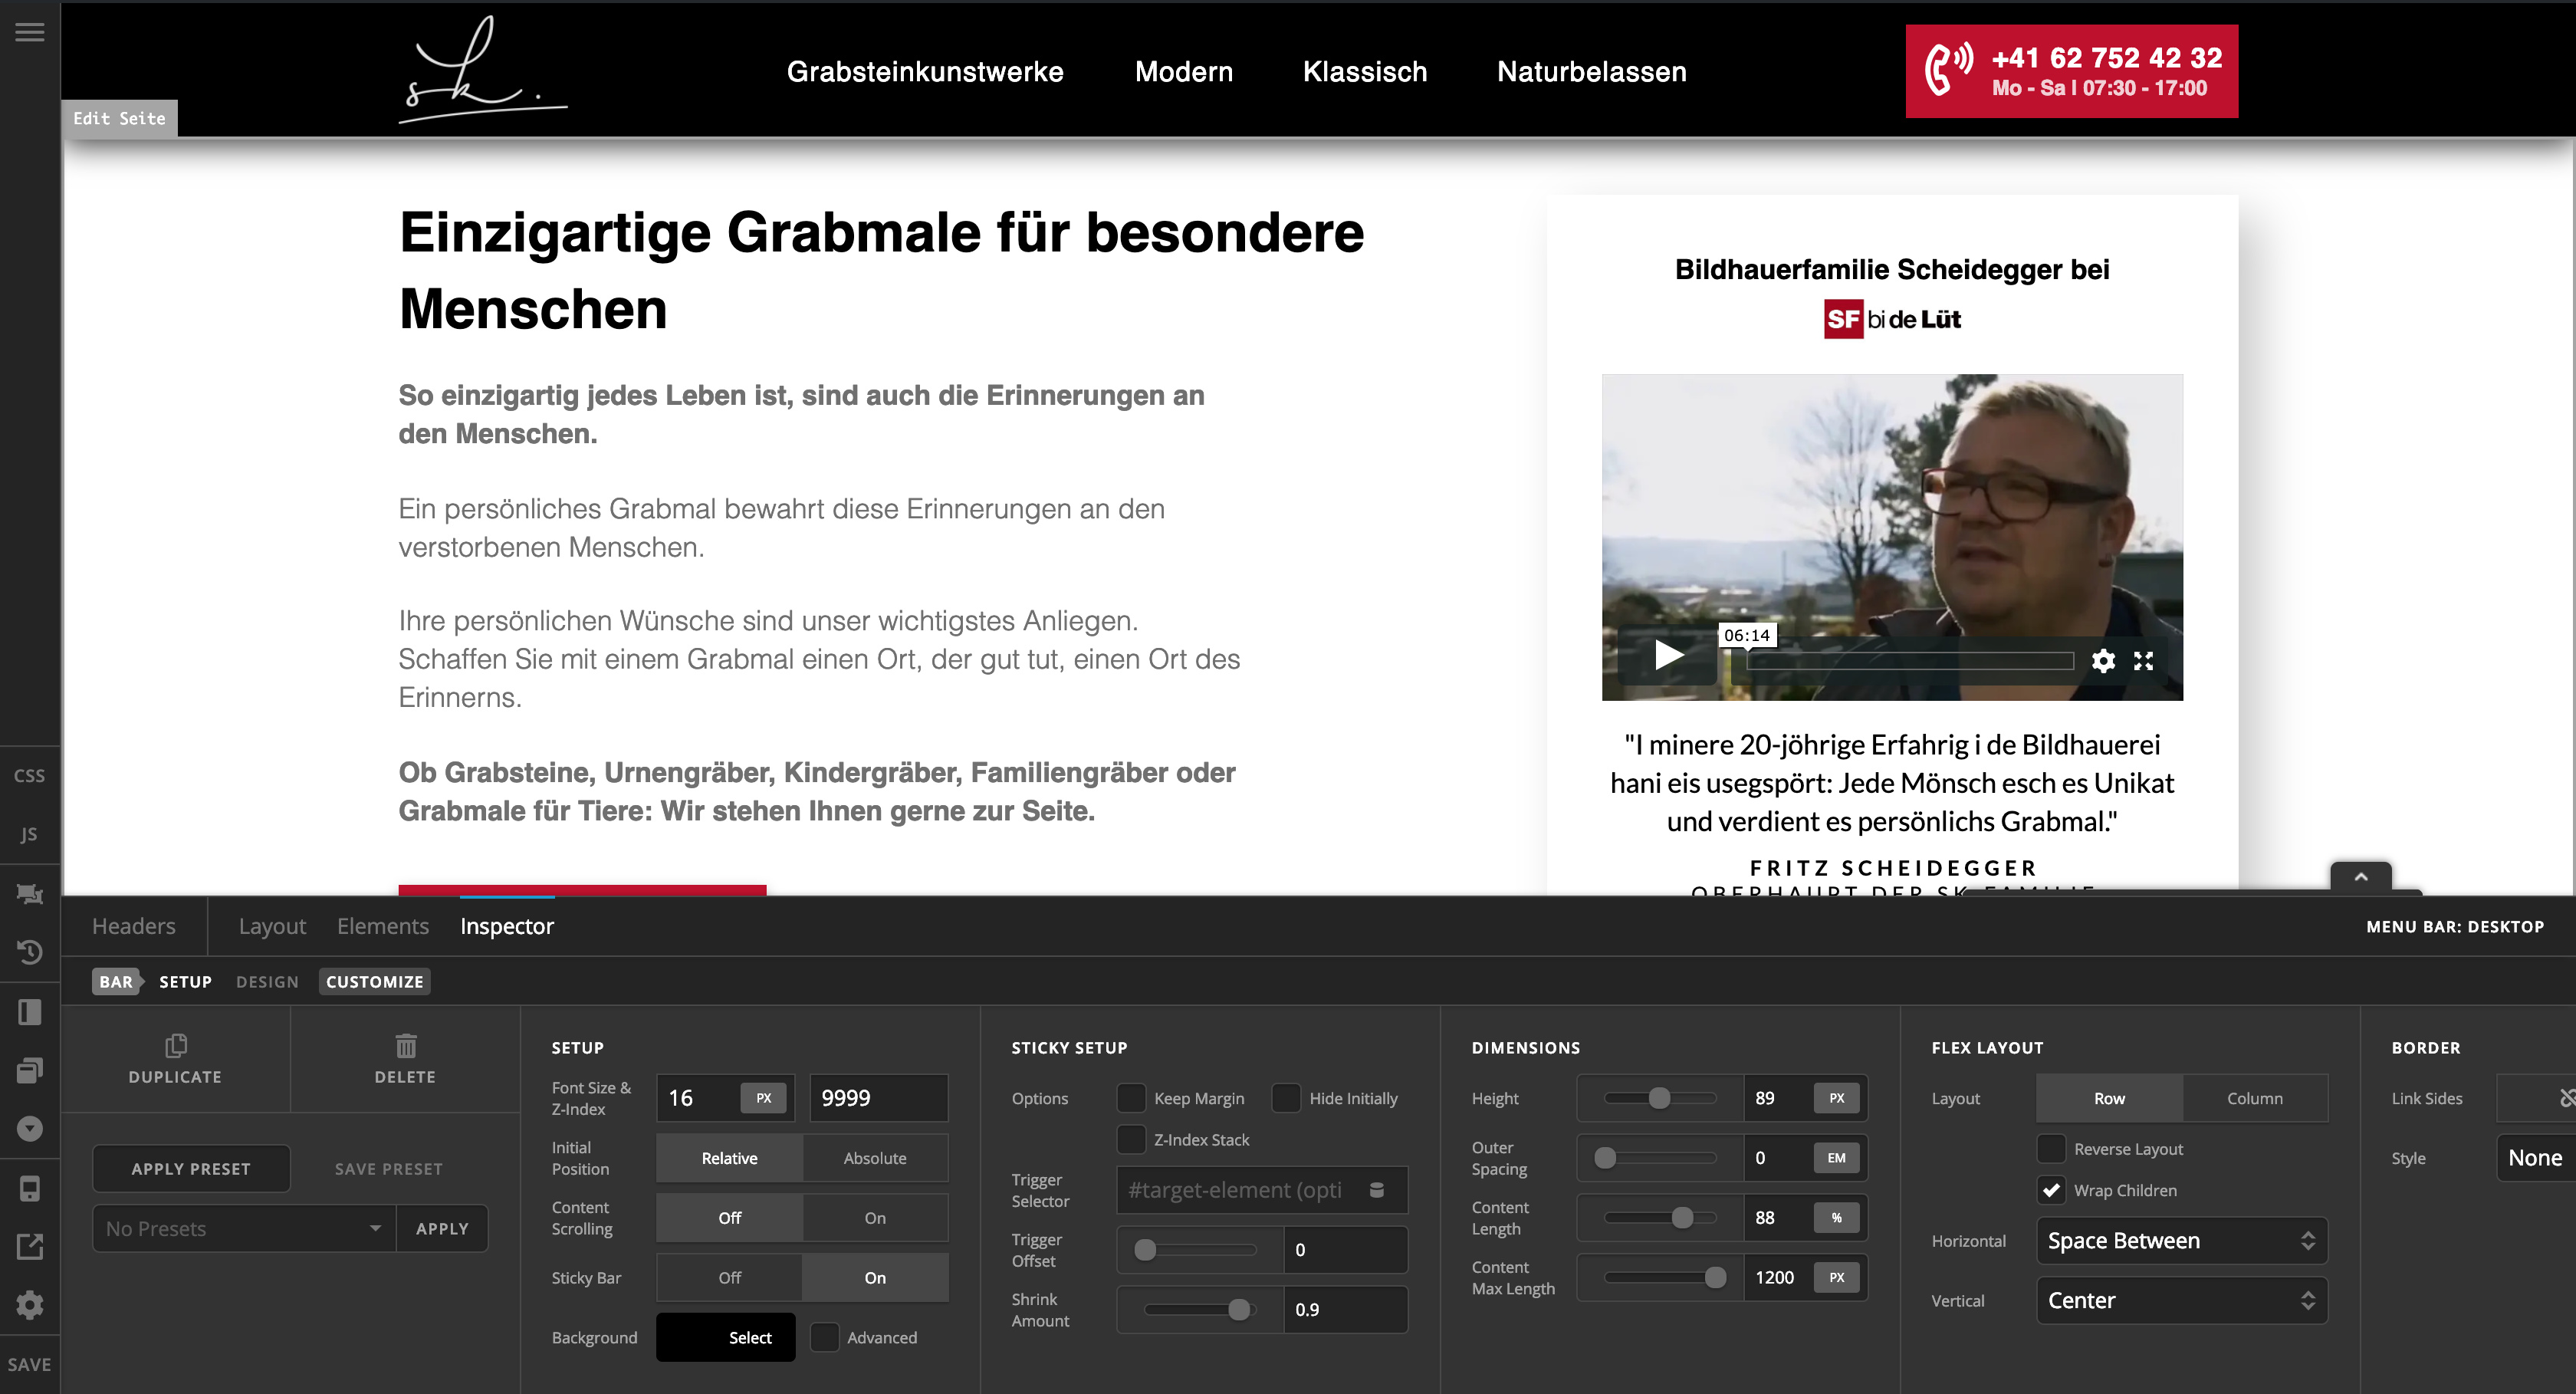Click the Apply Preset button

pos(191,1169)
